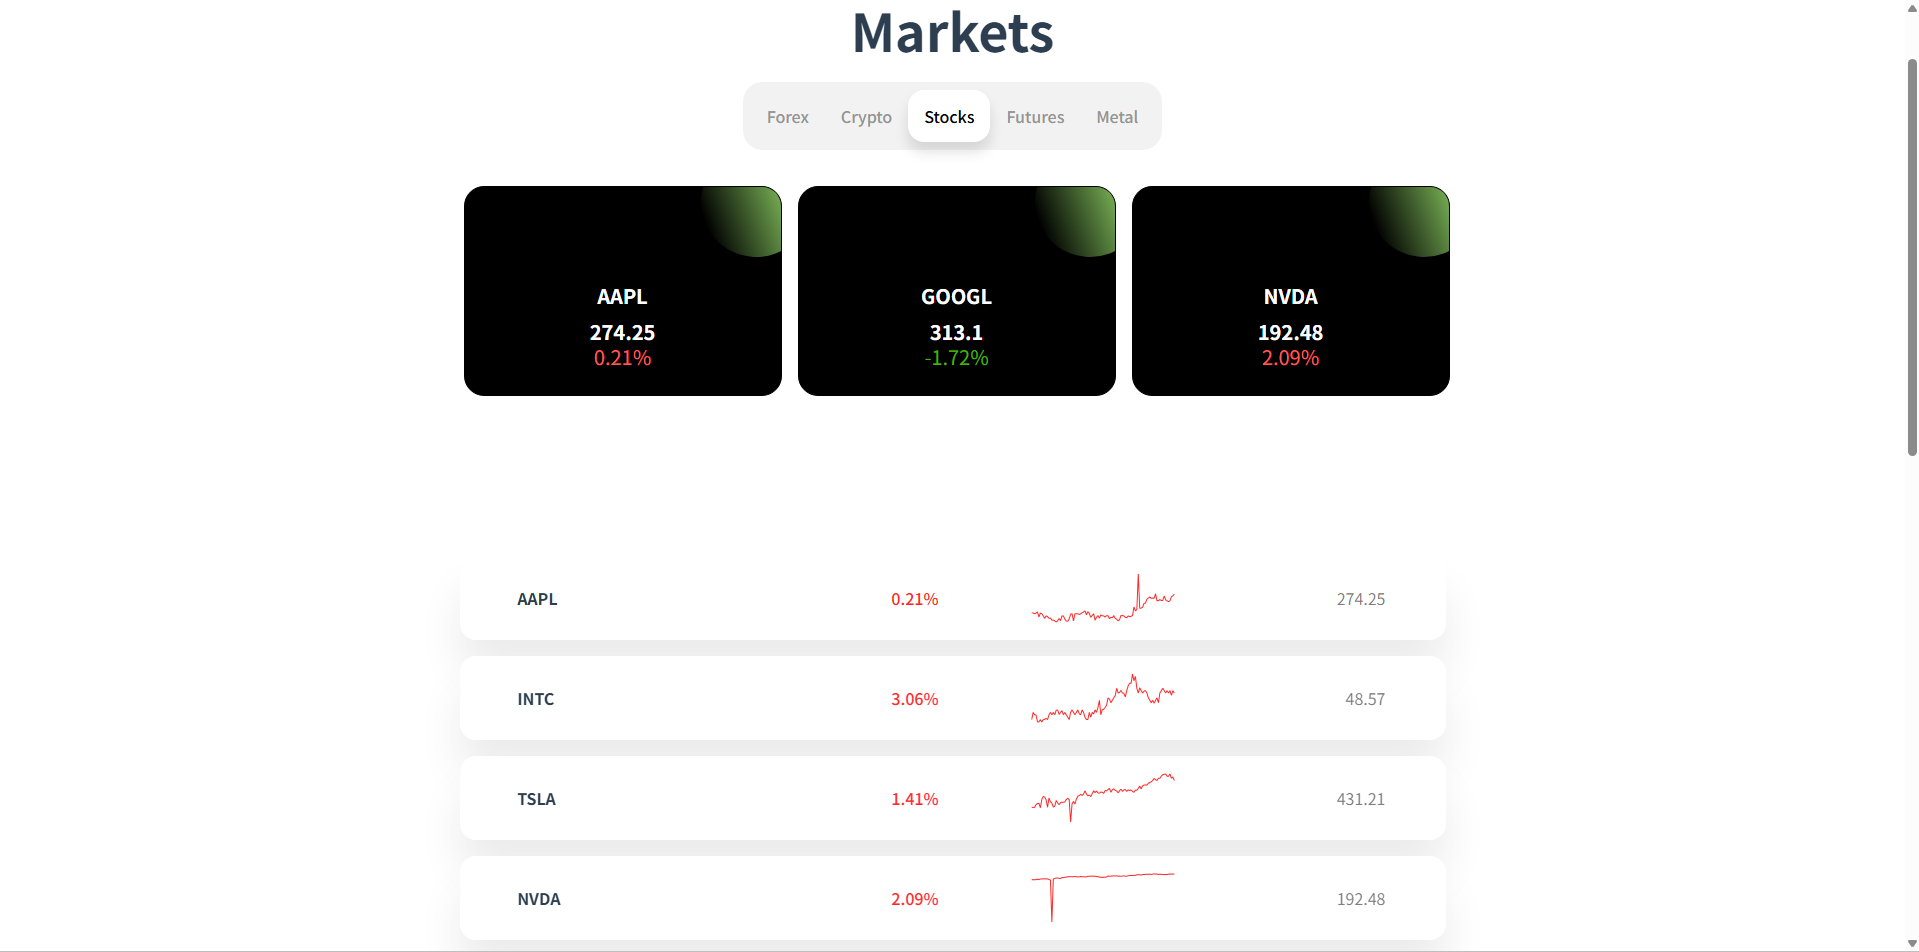Click the AAPL sparkline chart
Viewport: 1919px width, 952px height.
(x=1103, y=600)
